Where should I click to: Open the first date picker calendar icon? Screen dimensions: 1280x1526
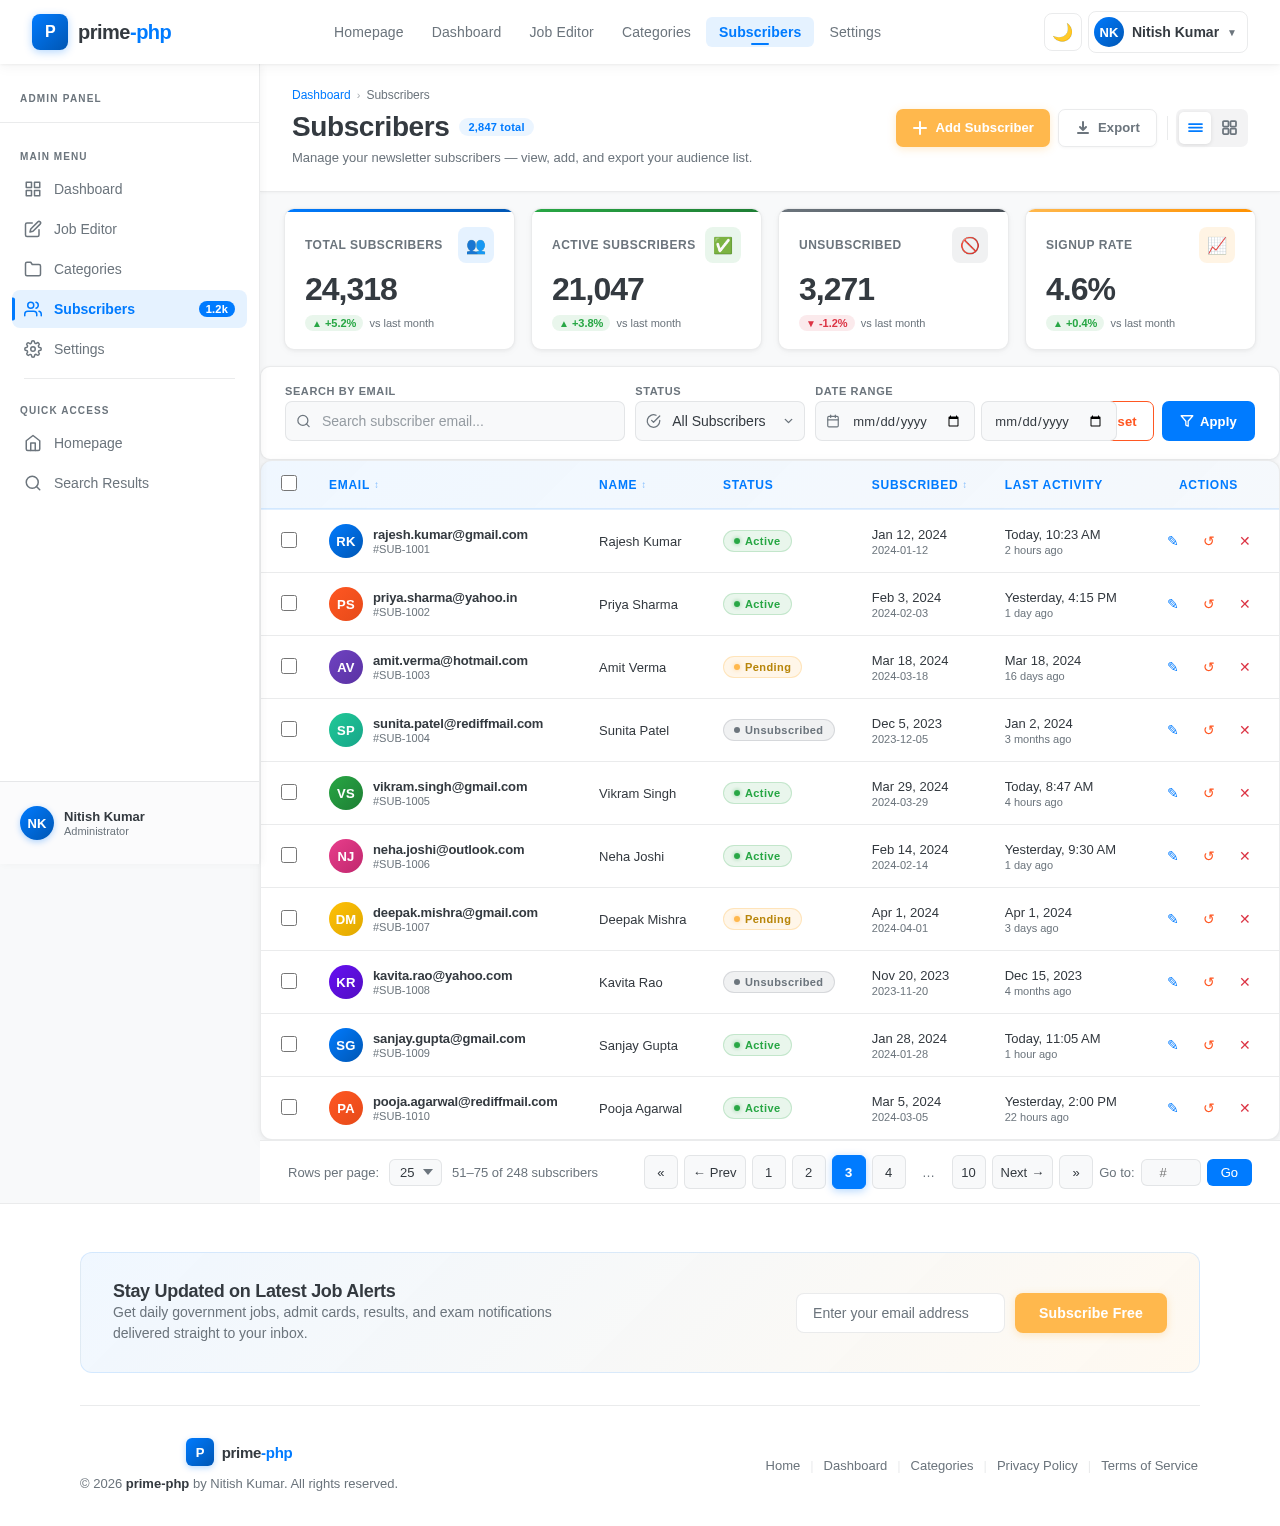[953, 421]
